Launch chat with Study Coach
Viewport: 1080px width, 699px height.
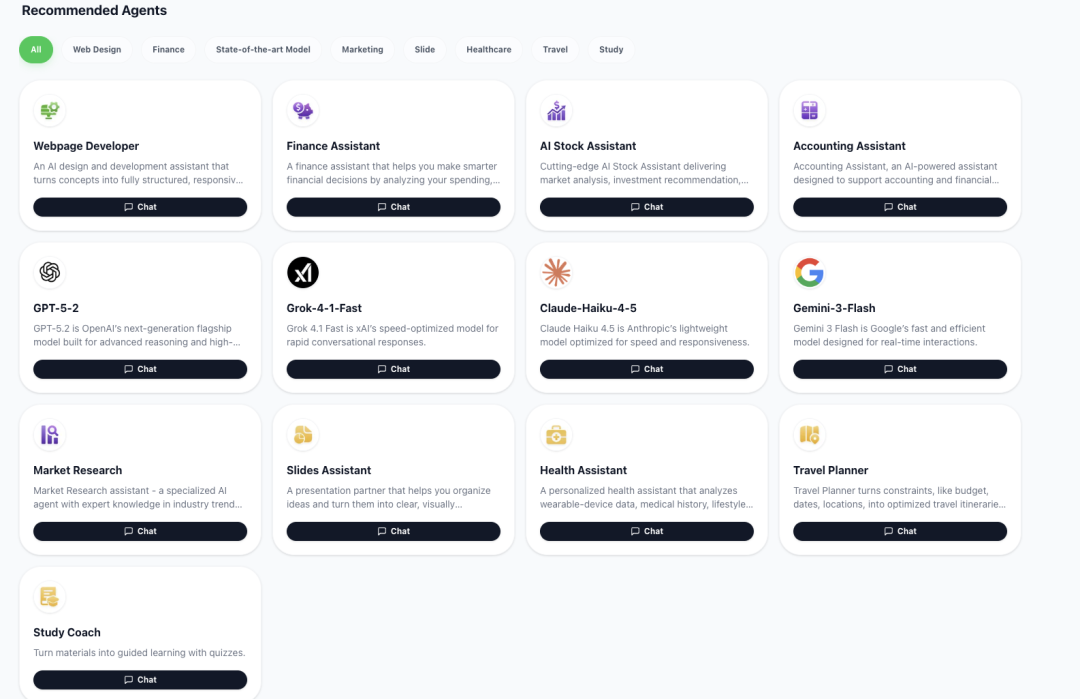[x=140, y=680]
